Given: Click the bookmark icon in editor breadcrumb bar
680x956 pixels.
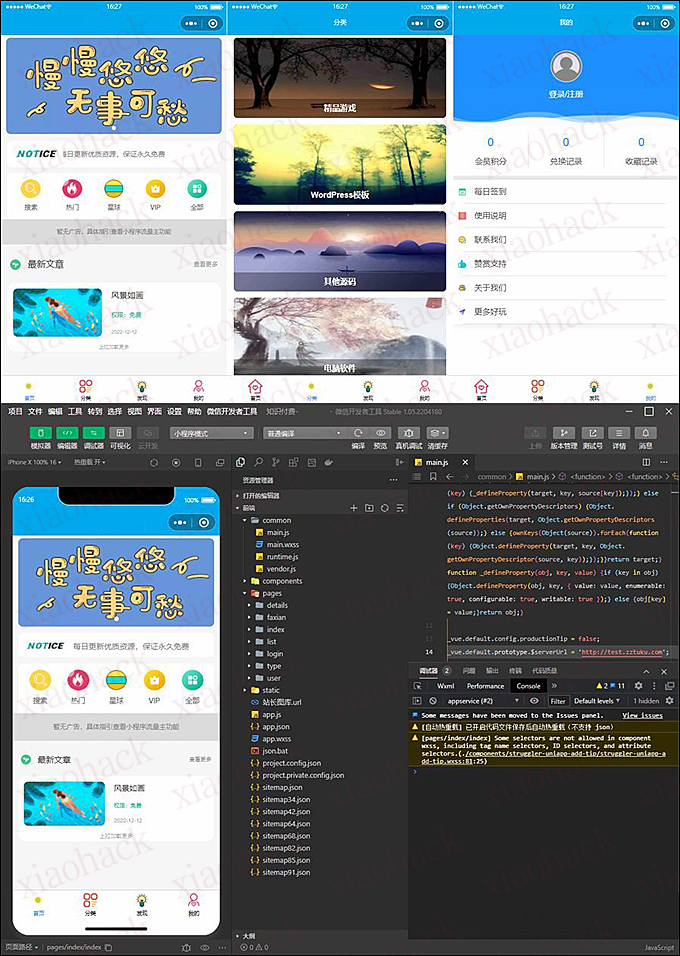Looking at the screenshot, I should (433, 477).
